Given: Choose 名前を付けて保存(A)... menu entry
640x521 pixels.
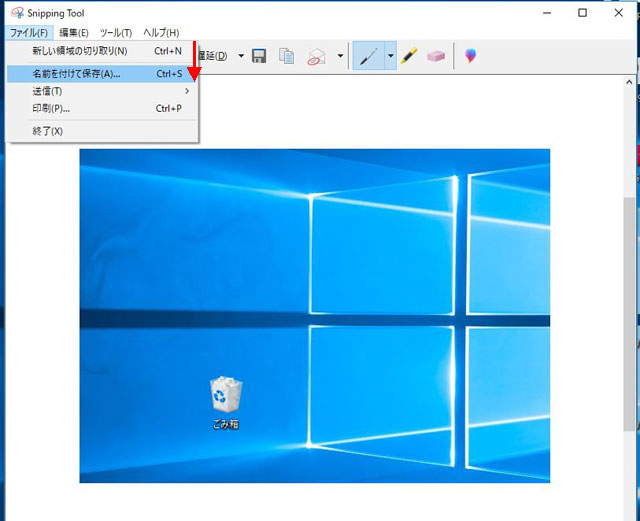Looking at the screenshot, I should click(102, 74).
